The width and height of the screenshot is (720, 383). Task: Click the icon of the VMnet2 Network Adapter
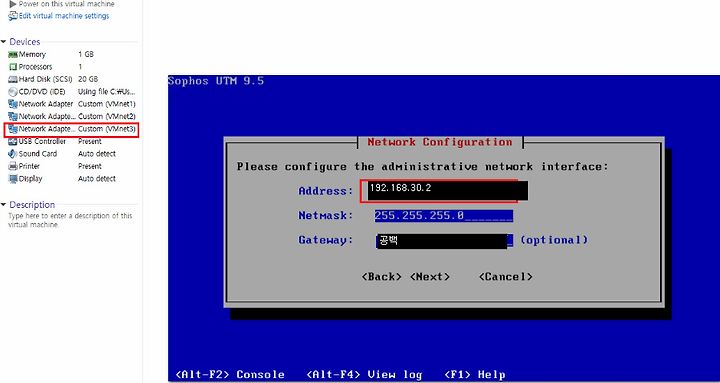coord(13,116)
